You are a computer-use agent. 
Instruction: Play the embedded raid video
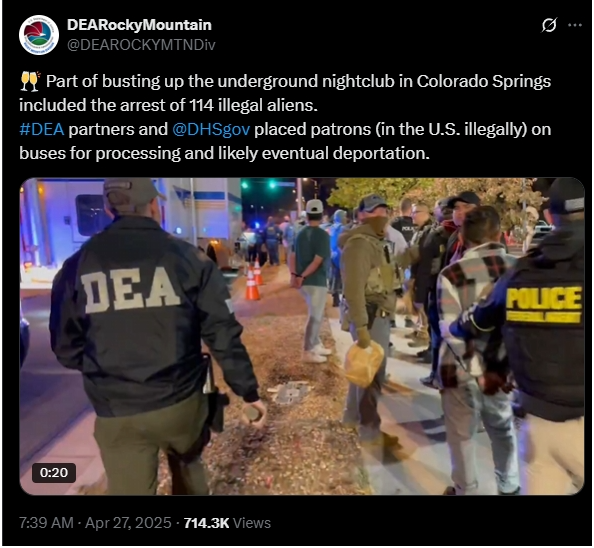click(302, 336)
